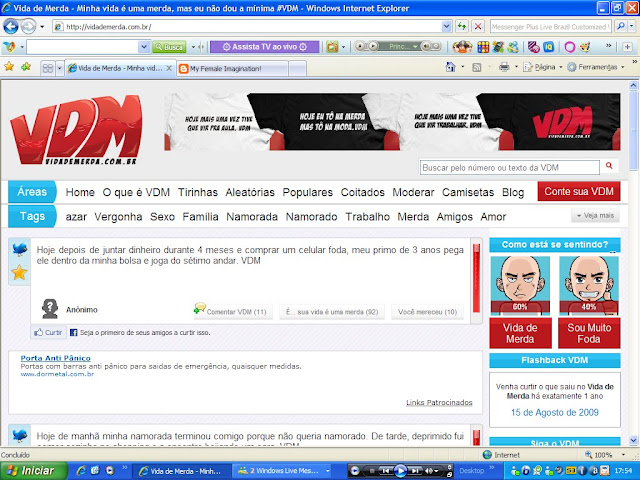Image resolution: width=640 pixels, height=480 pixels.
Task: Expand the recent pages dropdown next to Forward
Action: (x=42, y=27)
